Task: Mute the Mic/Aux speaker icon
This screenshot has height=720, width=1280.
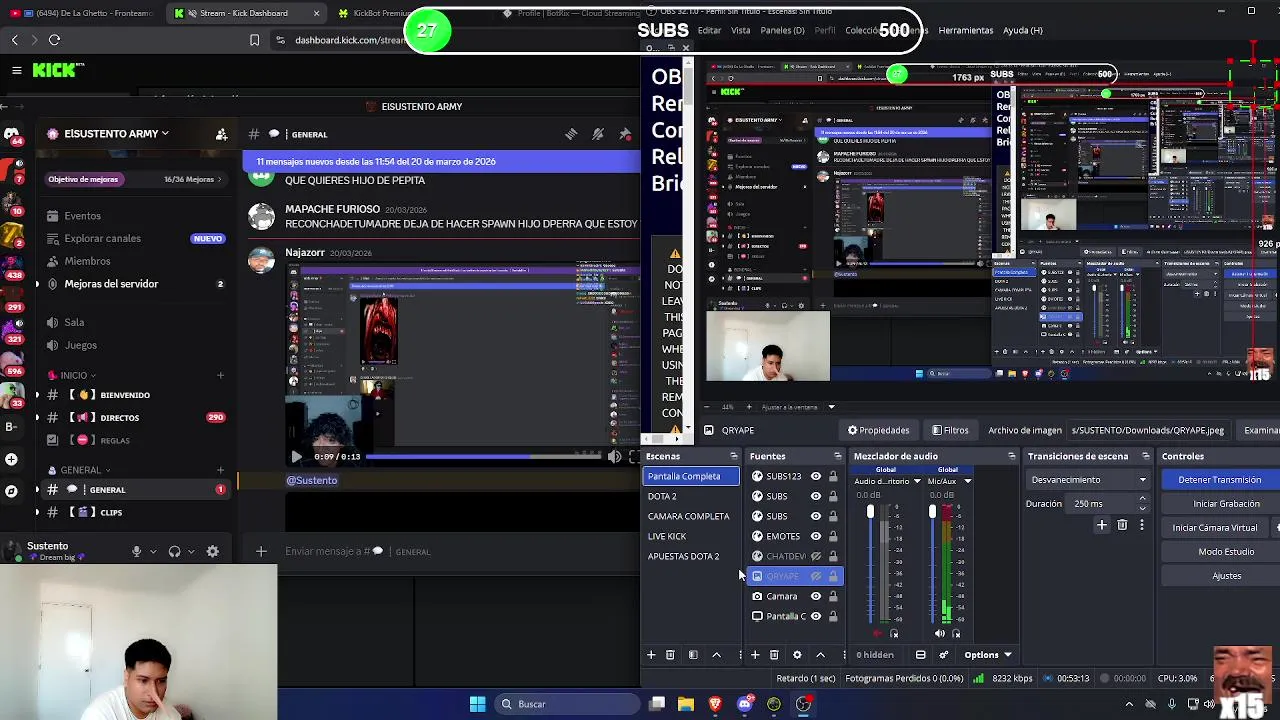Action: click(939, 633)
